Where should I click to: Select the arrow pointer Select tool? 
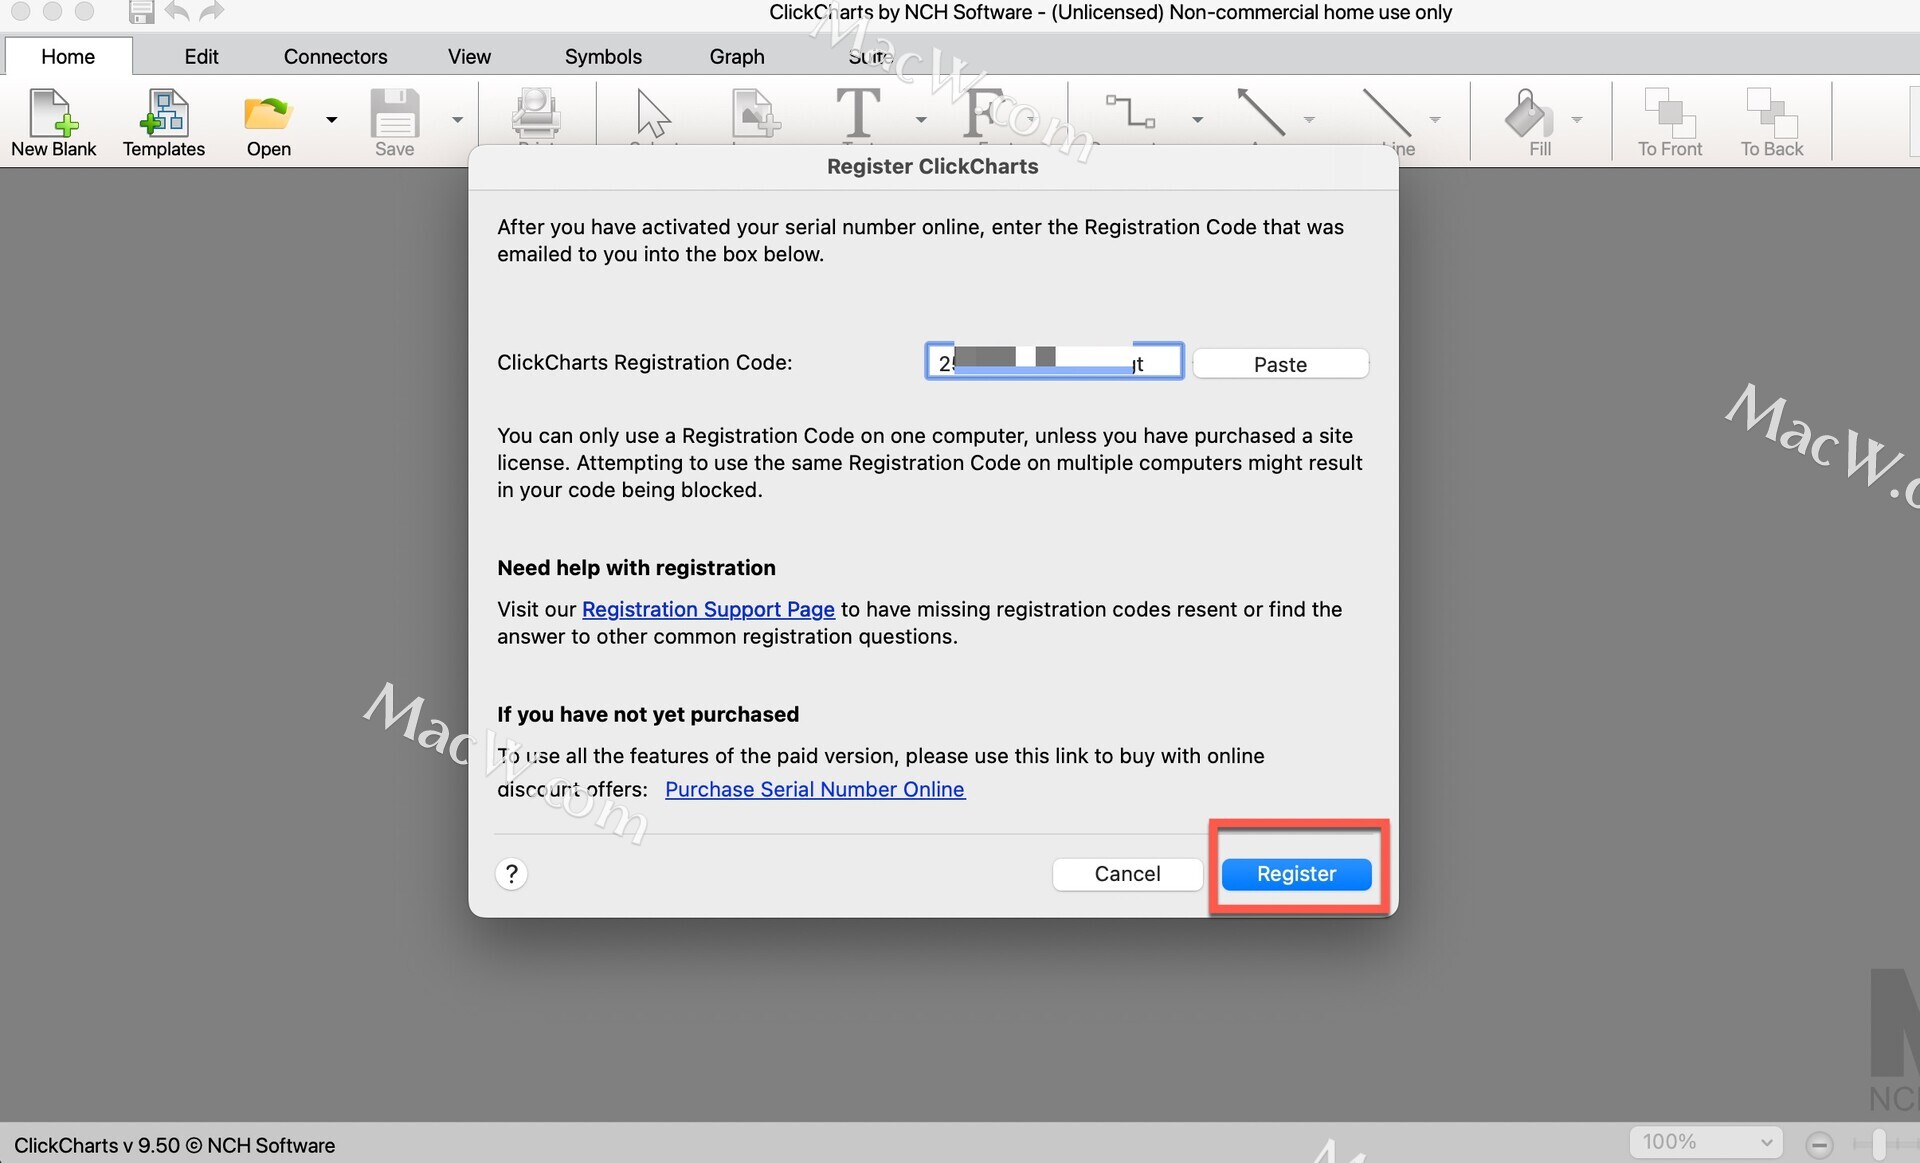653,113
